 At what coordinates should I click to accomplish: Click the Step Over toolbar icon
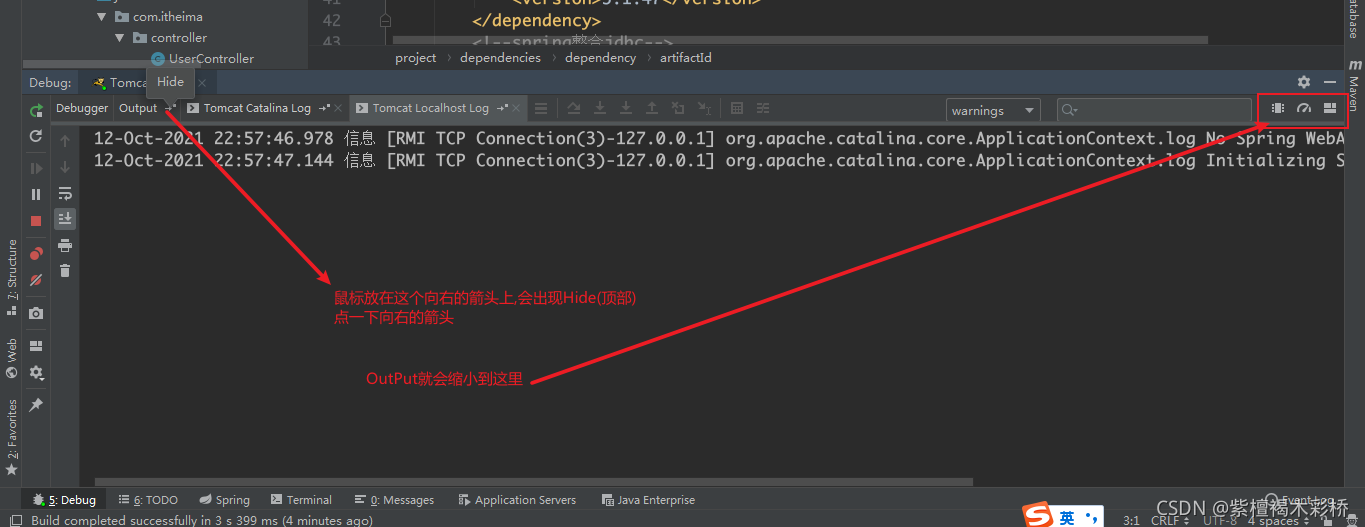pos(574,108)
